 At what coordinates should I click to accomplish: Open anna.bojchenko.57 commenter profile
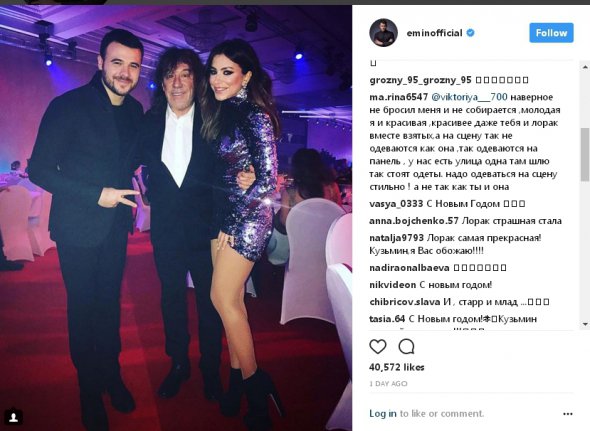[x=414, y=221]
